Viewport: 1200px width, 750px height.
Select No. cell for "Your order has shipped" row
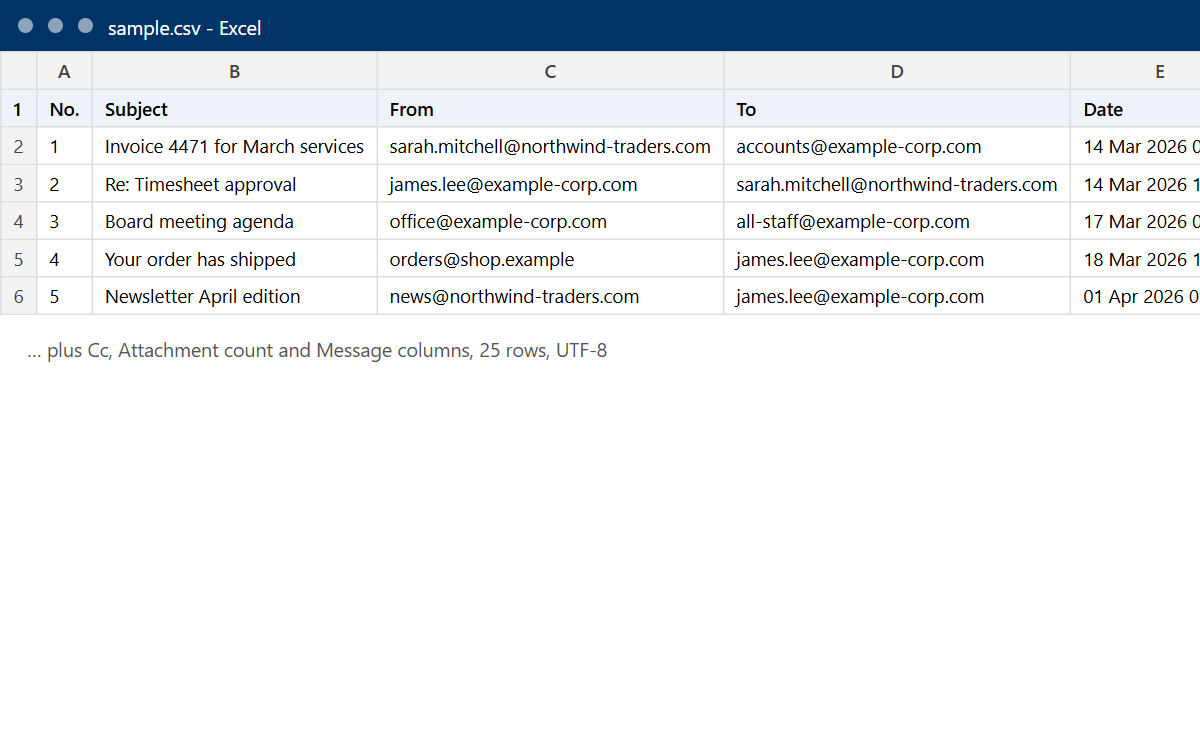click(x=65, y=259)
